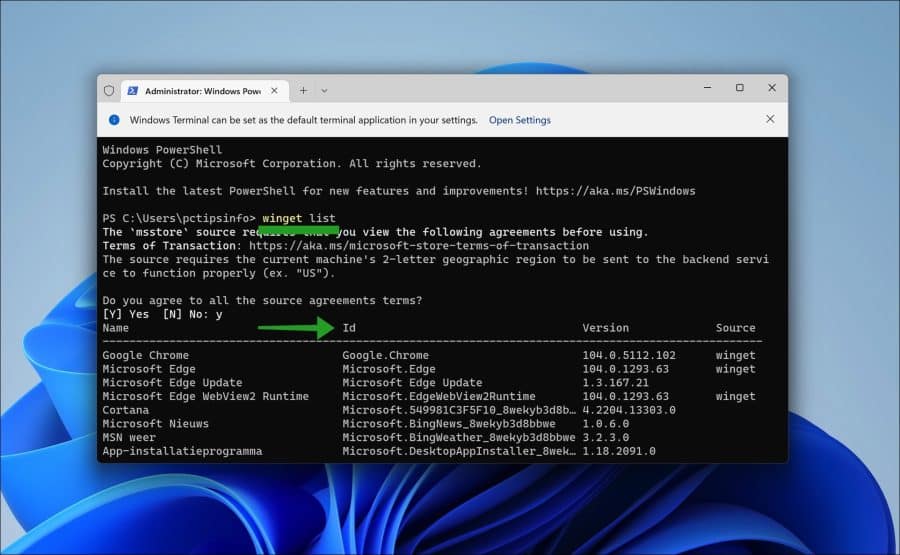Click version '104.0.5112.102'

(629, 355)
